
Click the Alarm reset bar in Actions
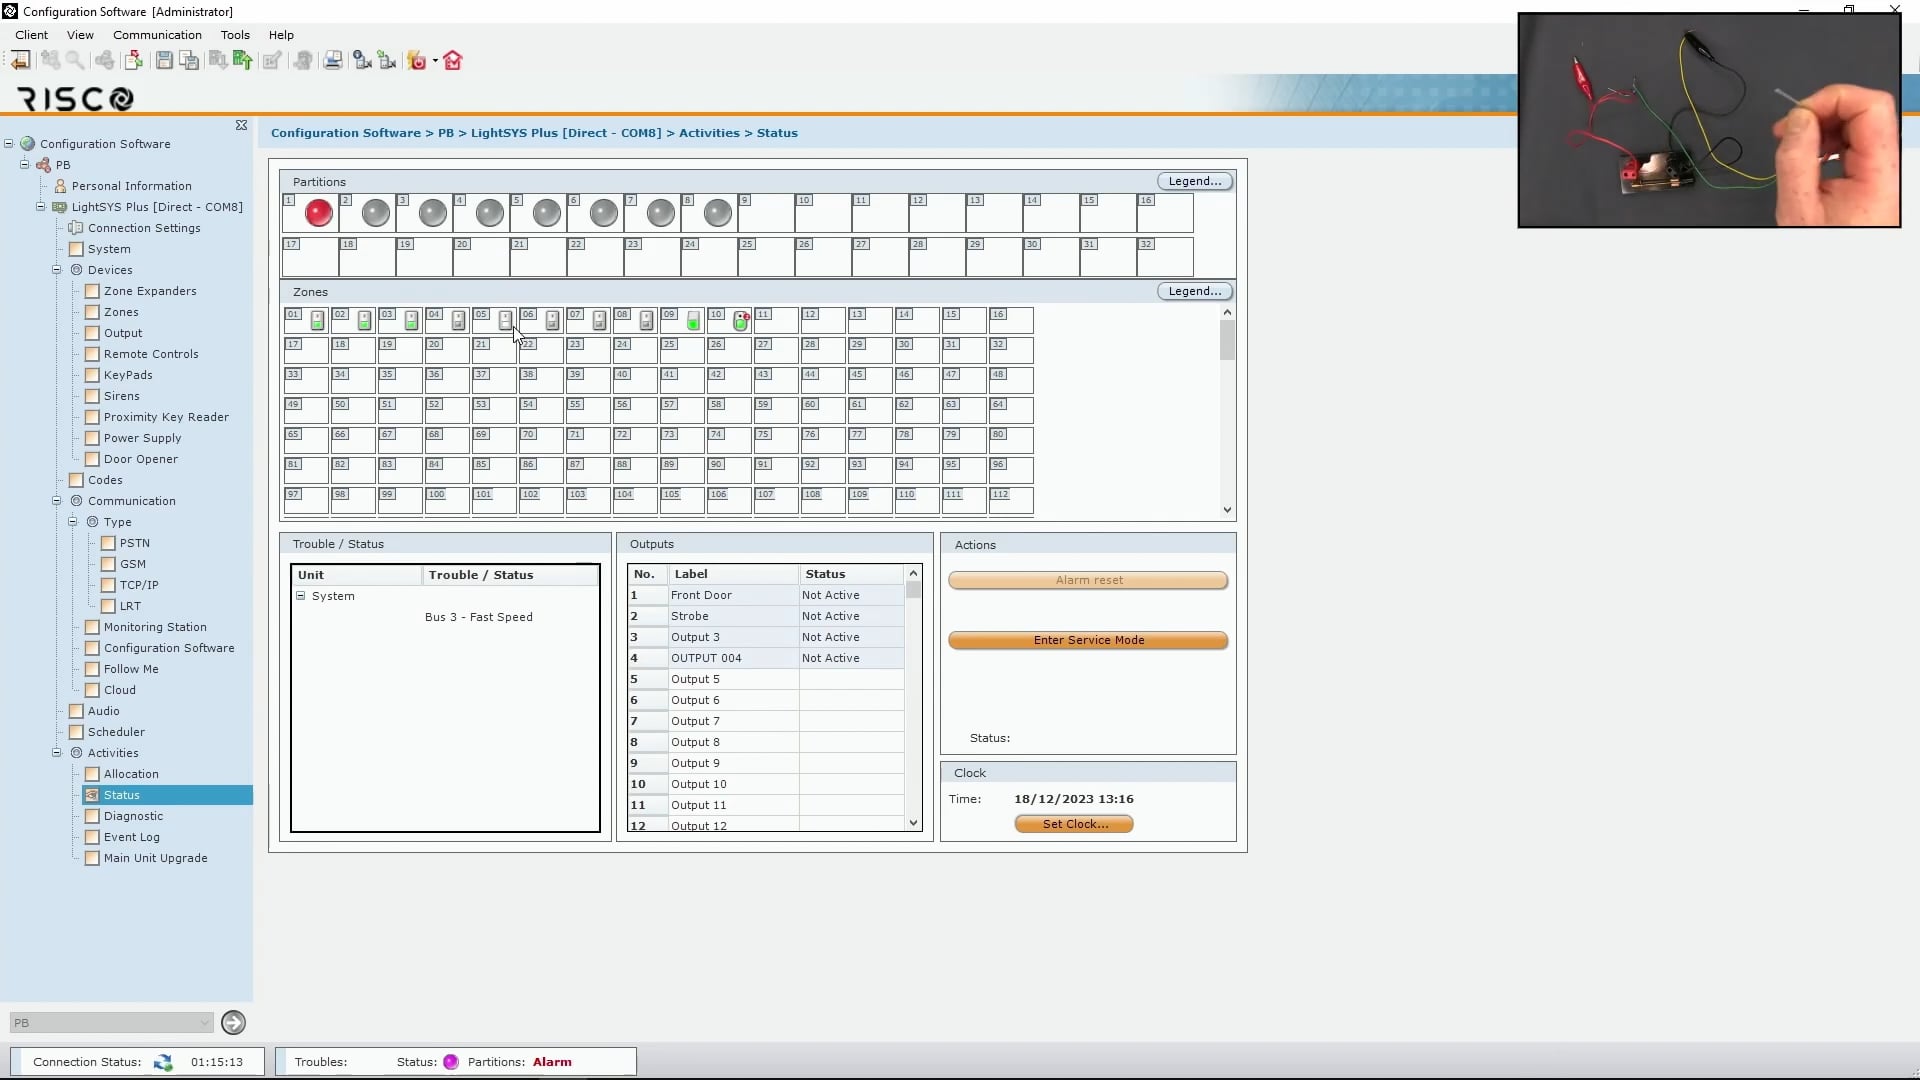(1088, 579)
